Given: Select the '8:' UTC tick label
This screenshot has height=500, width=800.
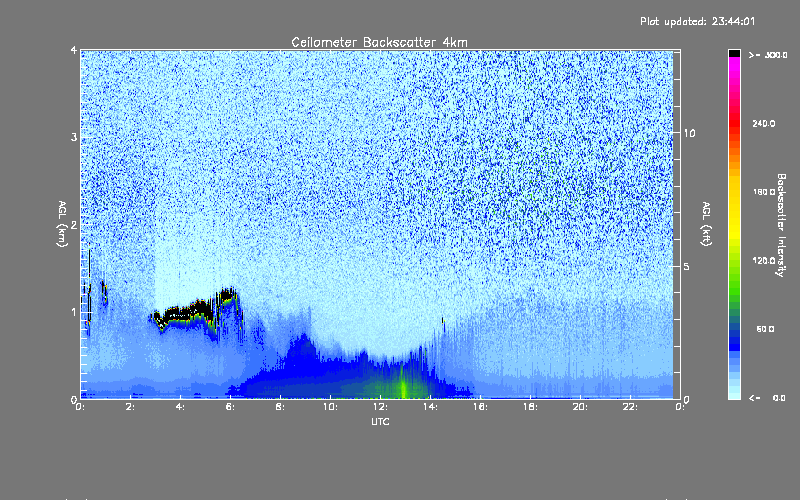Looking at the screenshot, I should [281, 407].
